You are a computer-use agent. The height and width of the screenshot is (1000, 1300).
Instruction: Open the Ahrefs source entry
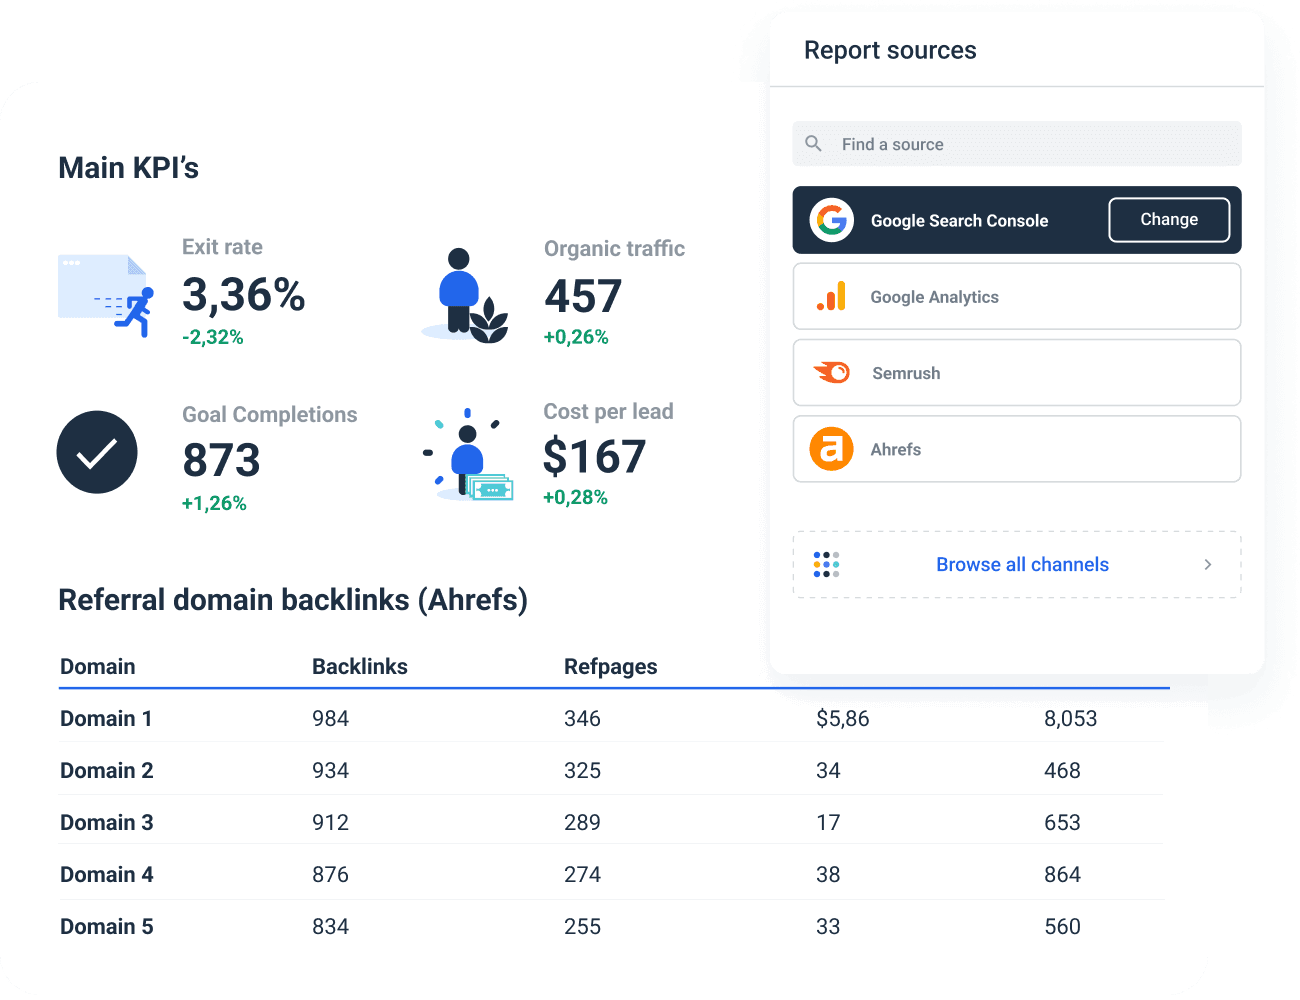(x=1016, y=449)
